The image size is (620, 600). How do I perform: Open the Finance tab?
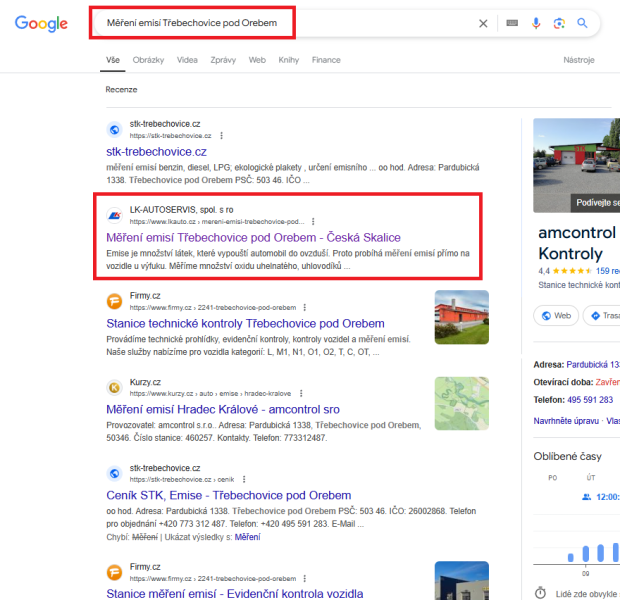326,60
